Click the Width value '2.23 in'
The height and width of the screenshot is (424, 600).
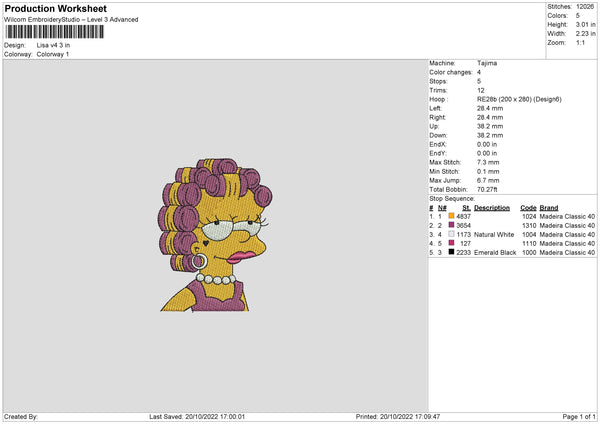(586, 34)
